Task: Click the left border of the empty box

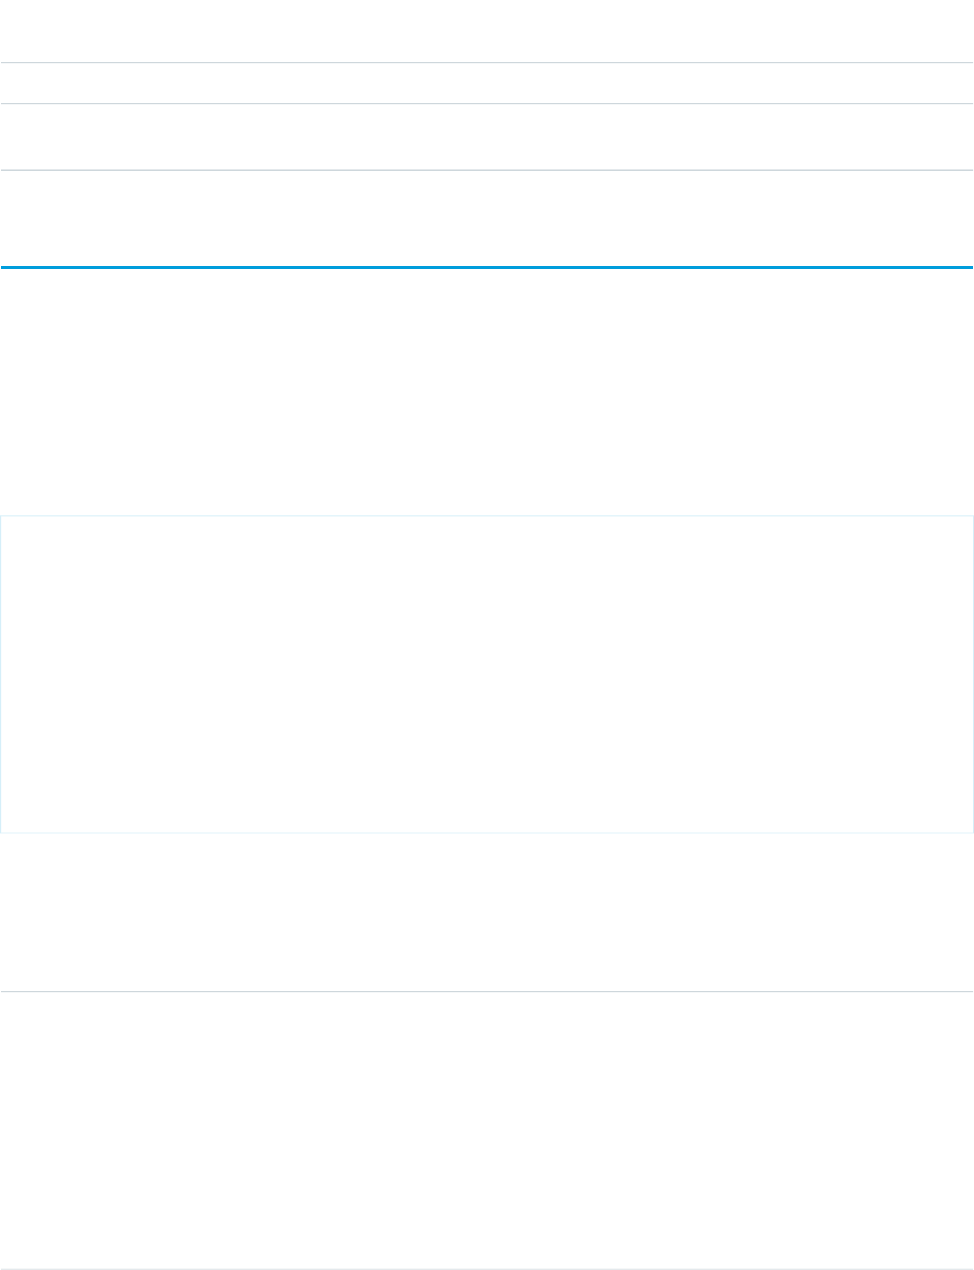Action: coord(1,674)
